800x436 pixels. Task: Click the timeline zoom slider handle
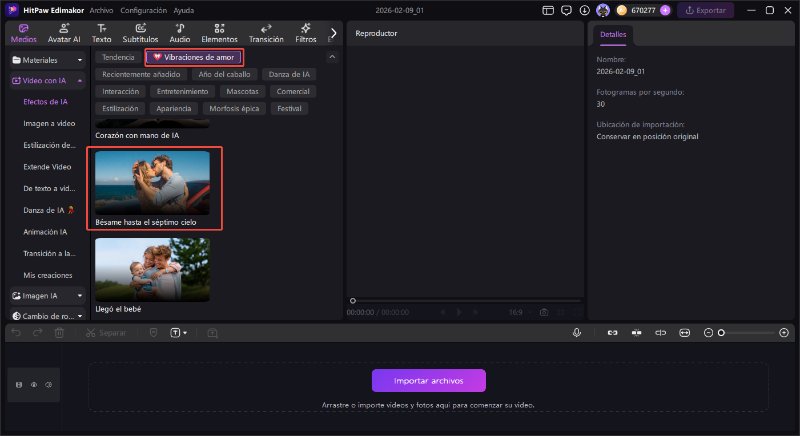tap(721, 333)
